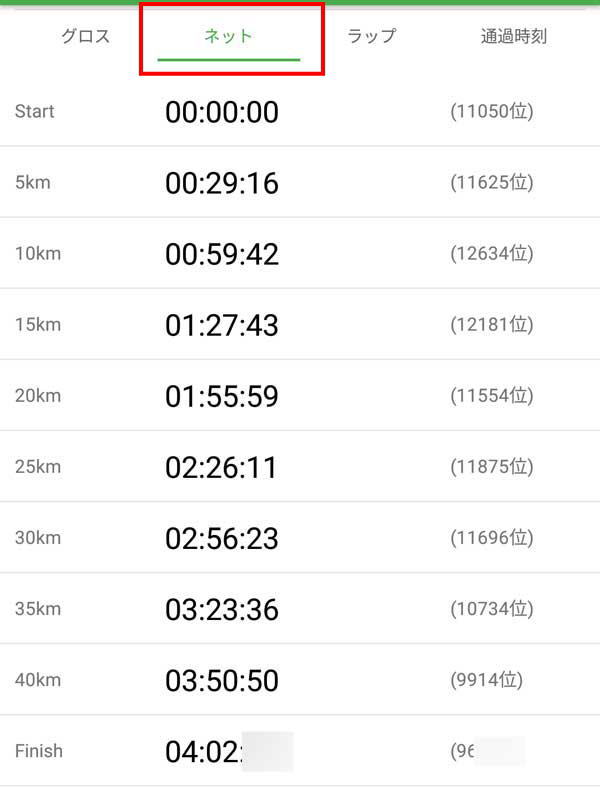The height and width of the screenshot is (788, 600).
Task: Click the 5km ranking (11625位)
Action: (x=491, y=183)
